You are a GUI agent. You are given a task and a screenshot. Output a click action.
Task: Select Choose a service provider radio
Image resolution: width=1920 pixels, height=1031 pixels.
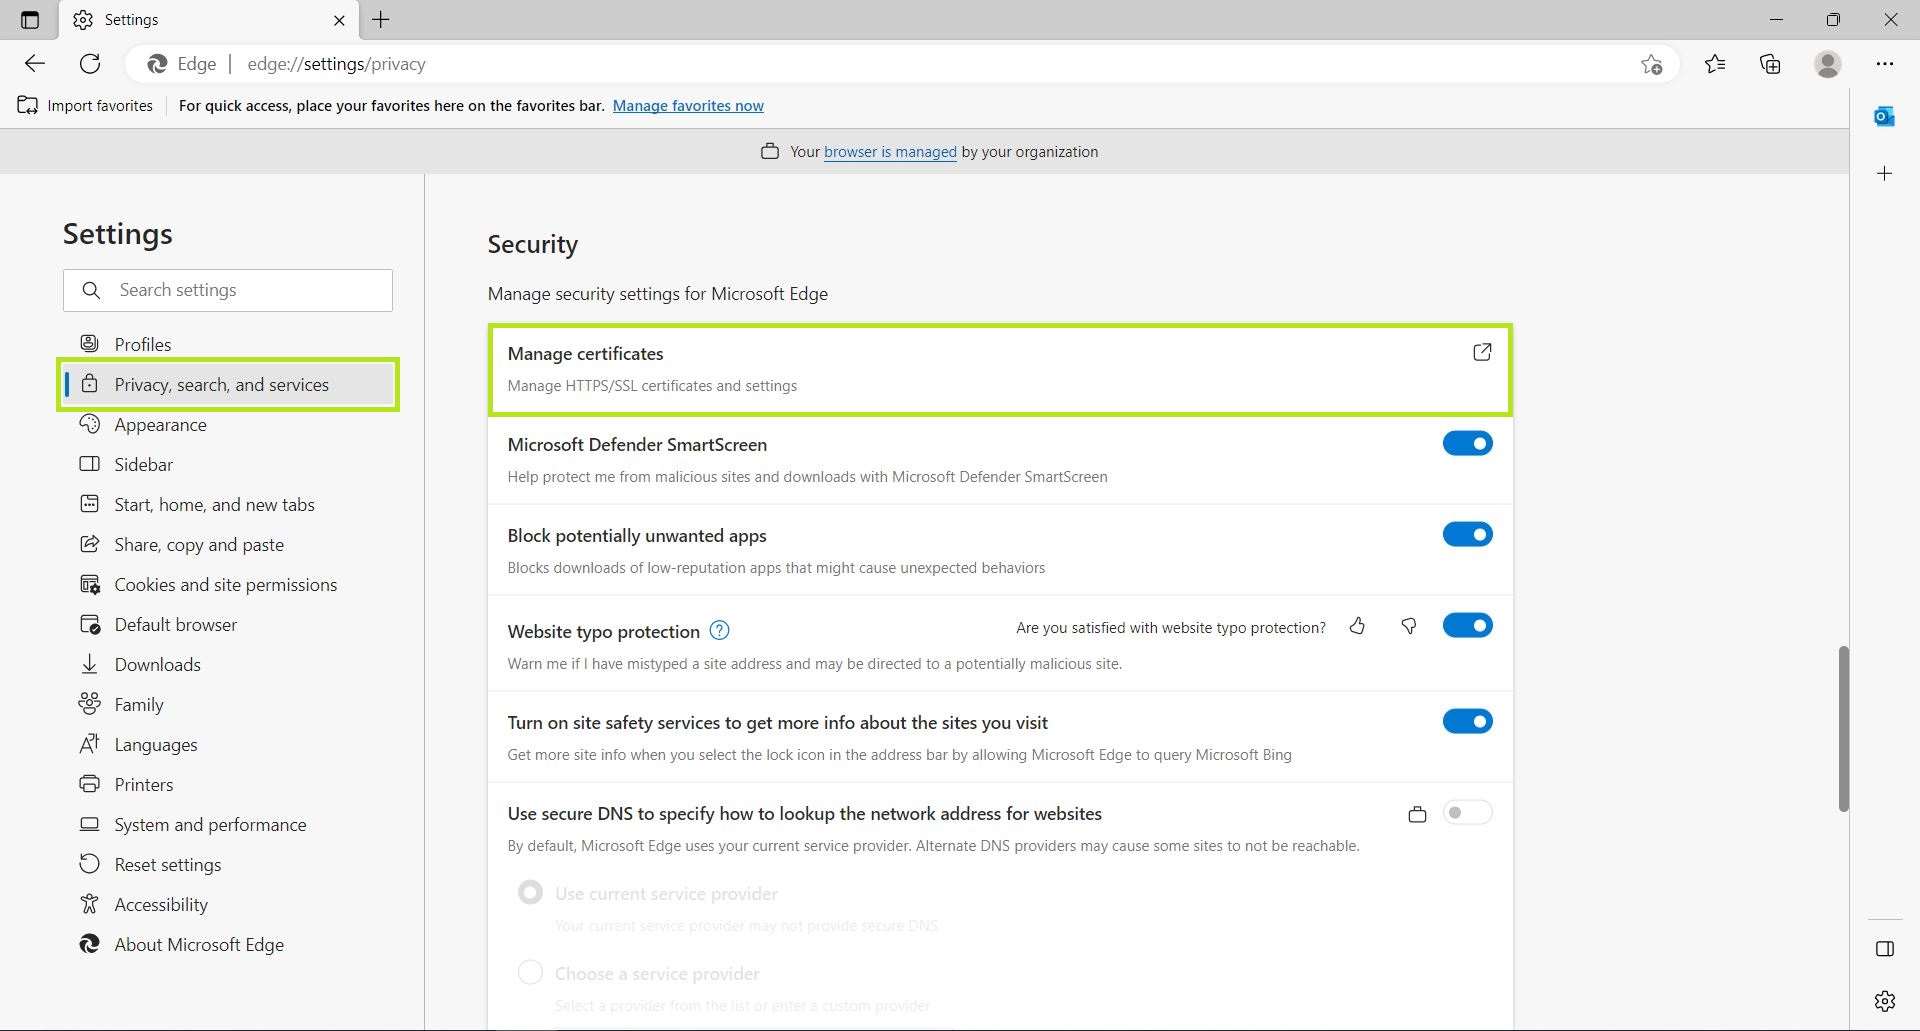pyautogui.click(x=530, y=972)
